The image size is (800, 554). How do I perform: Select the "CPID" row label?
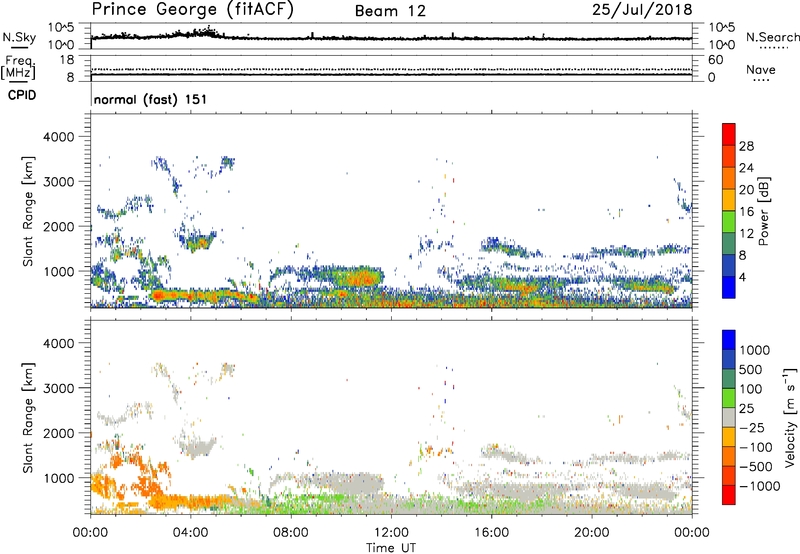tap(22, 95)
